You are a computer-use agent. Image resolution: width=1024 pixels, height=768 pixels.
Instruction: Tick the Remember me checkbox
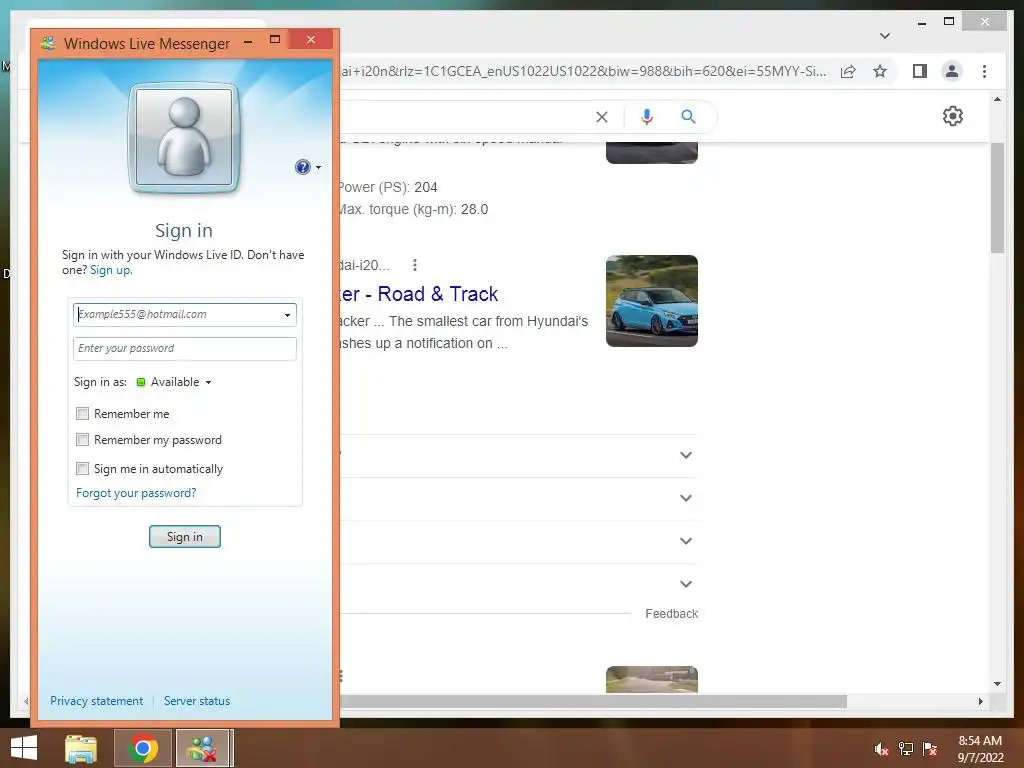82,413
